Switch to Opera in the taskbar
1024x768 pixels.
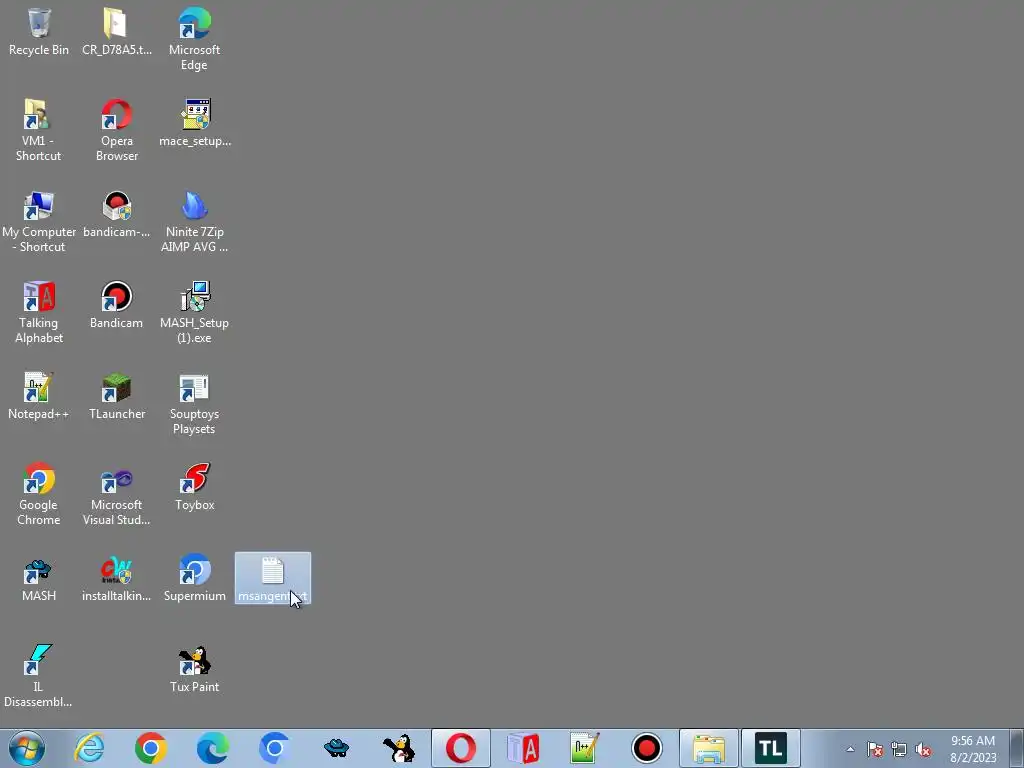pos(460,748)
